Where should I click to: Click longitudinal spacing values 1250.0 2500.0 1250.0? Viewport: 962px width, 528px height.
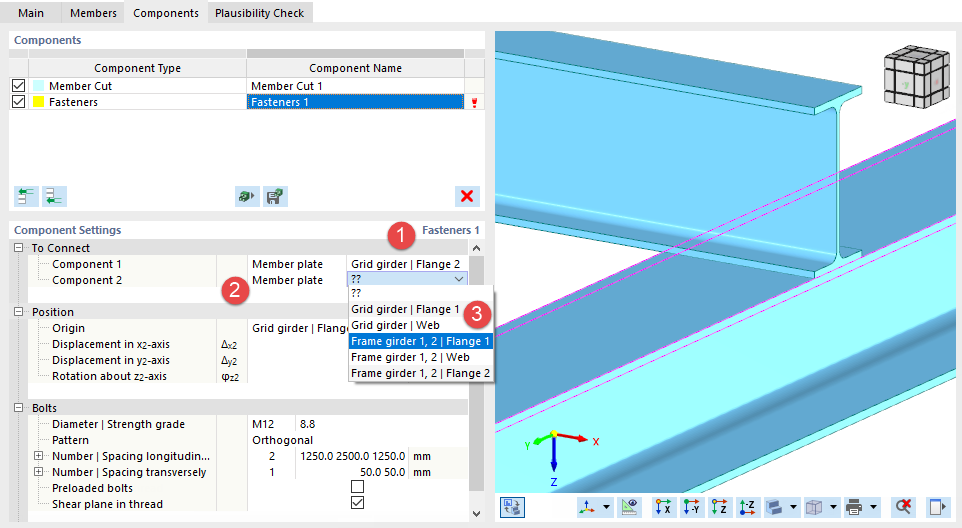coord(352,456)
